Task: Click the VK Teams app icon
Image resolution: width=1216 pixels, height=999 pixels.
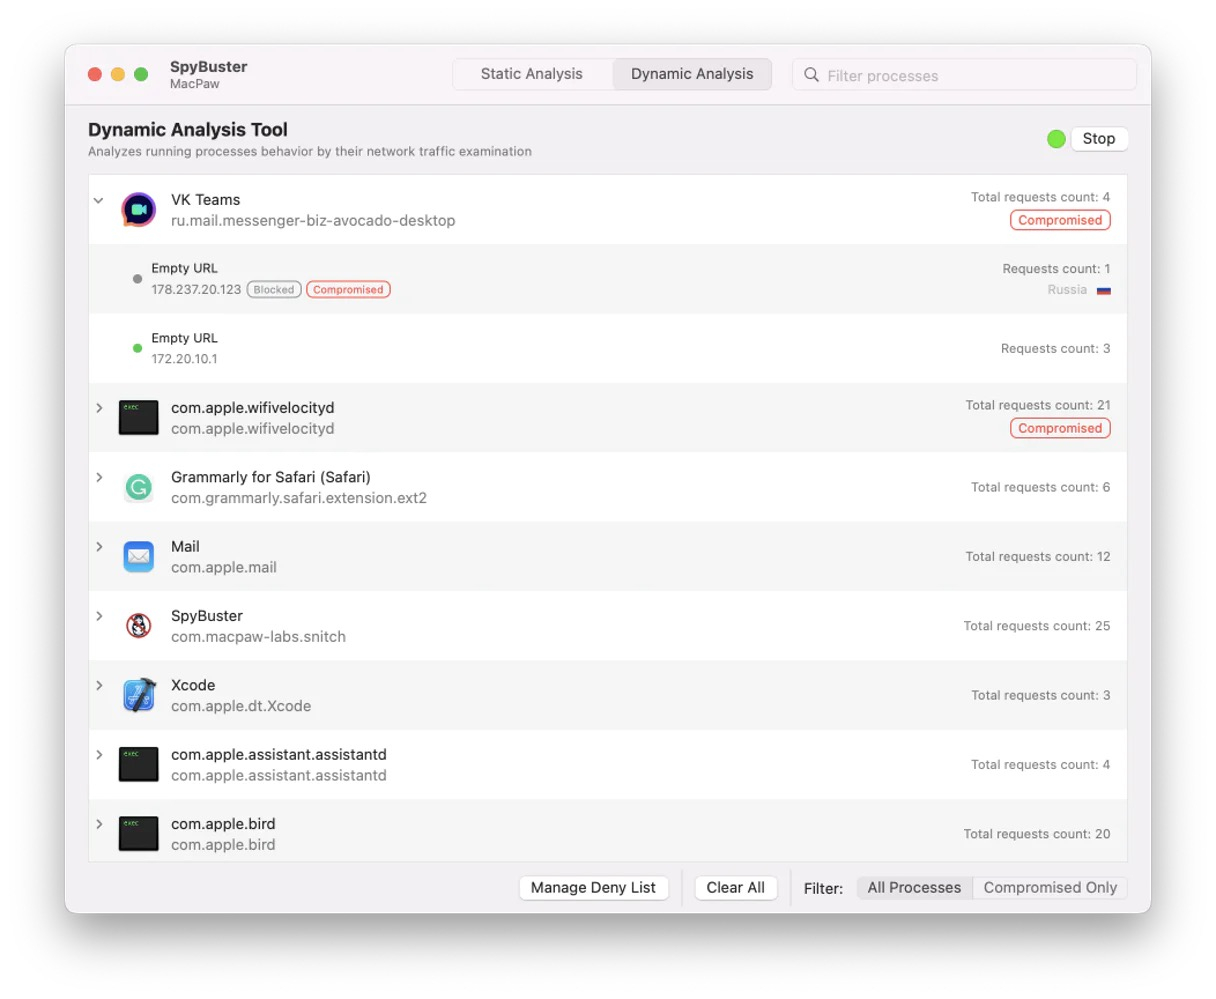Action: [139, 210]
